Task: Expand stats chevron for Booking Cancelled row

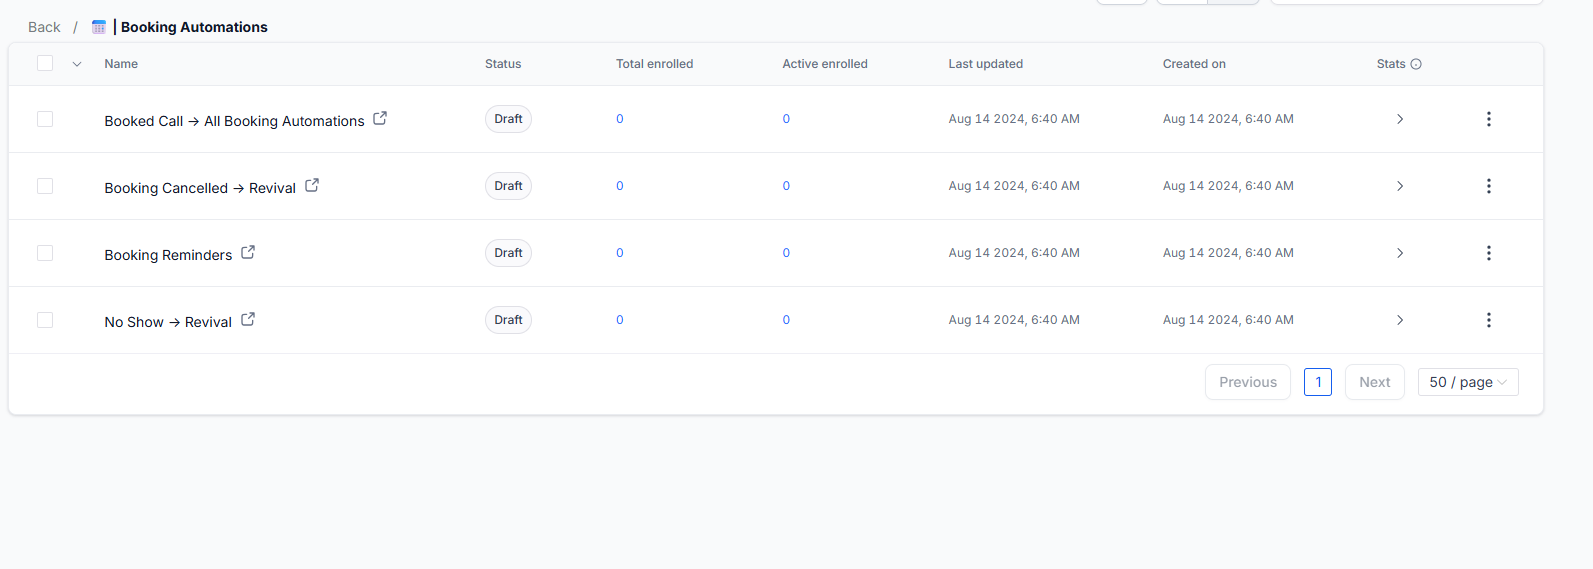Action: tap(1400, 186)
